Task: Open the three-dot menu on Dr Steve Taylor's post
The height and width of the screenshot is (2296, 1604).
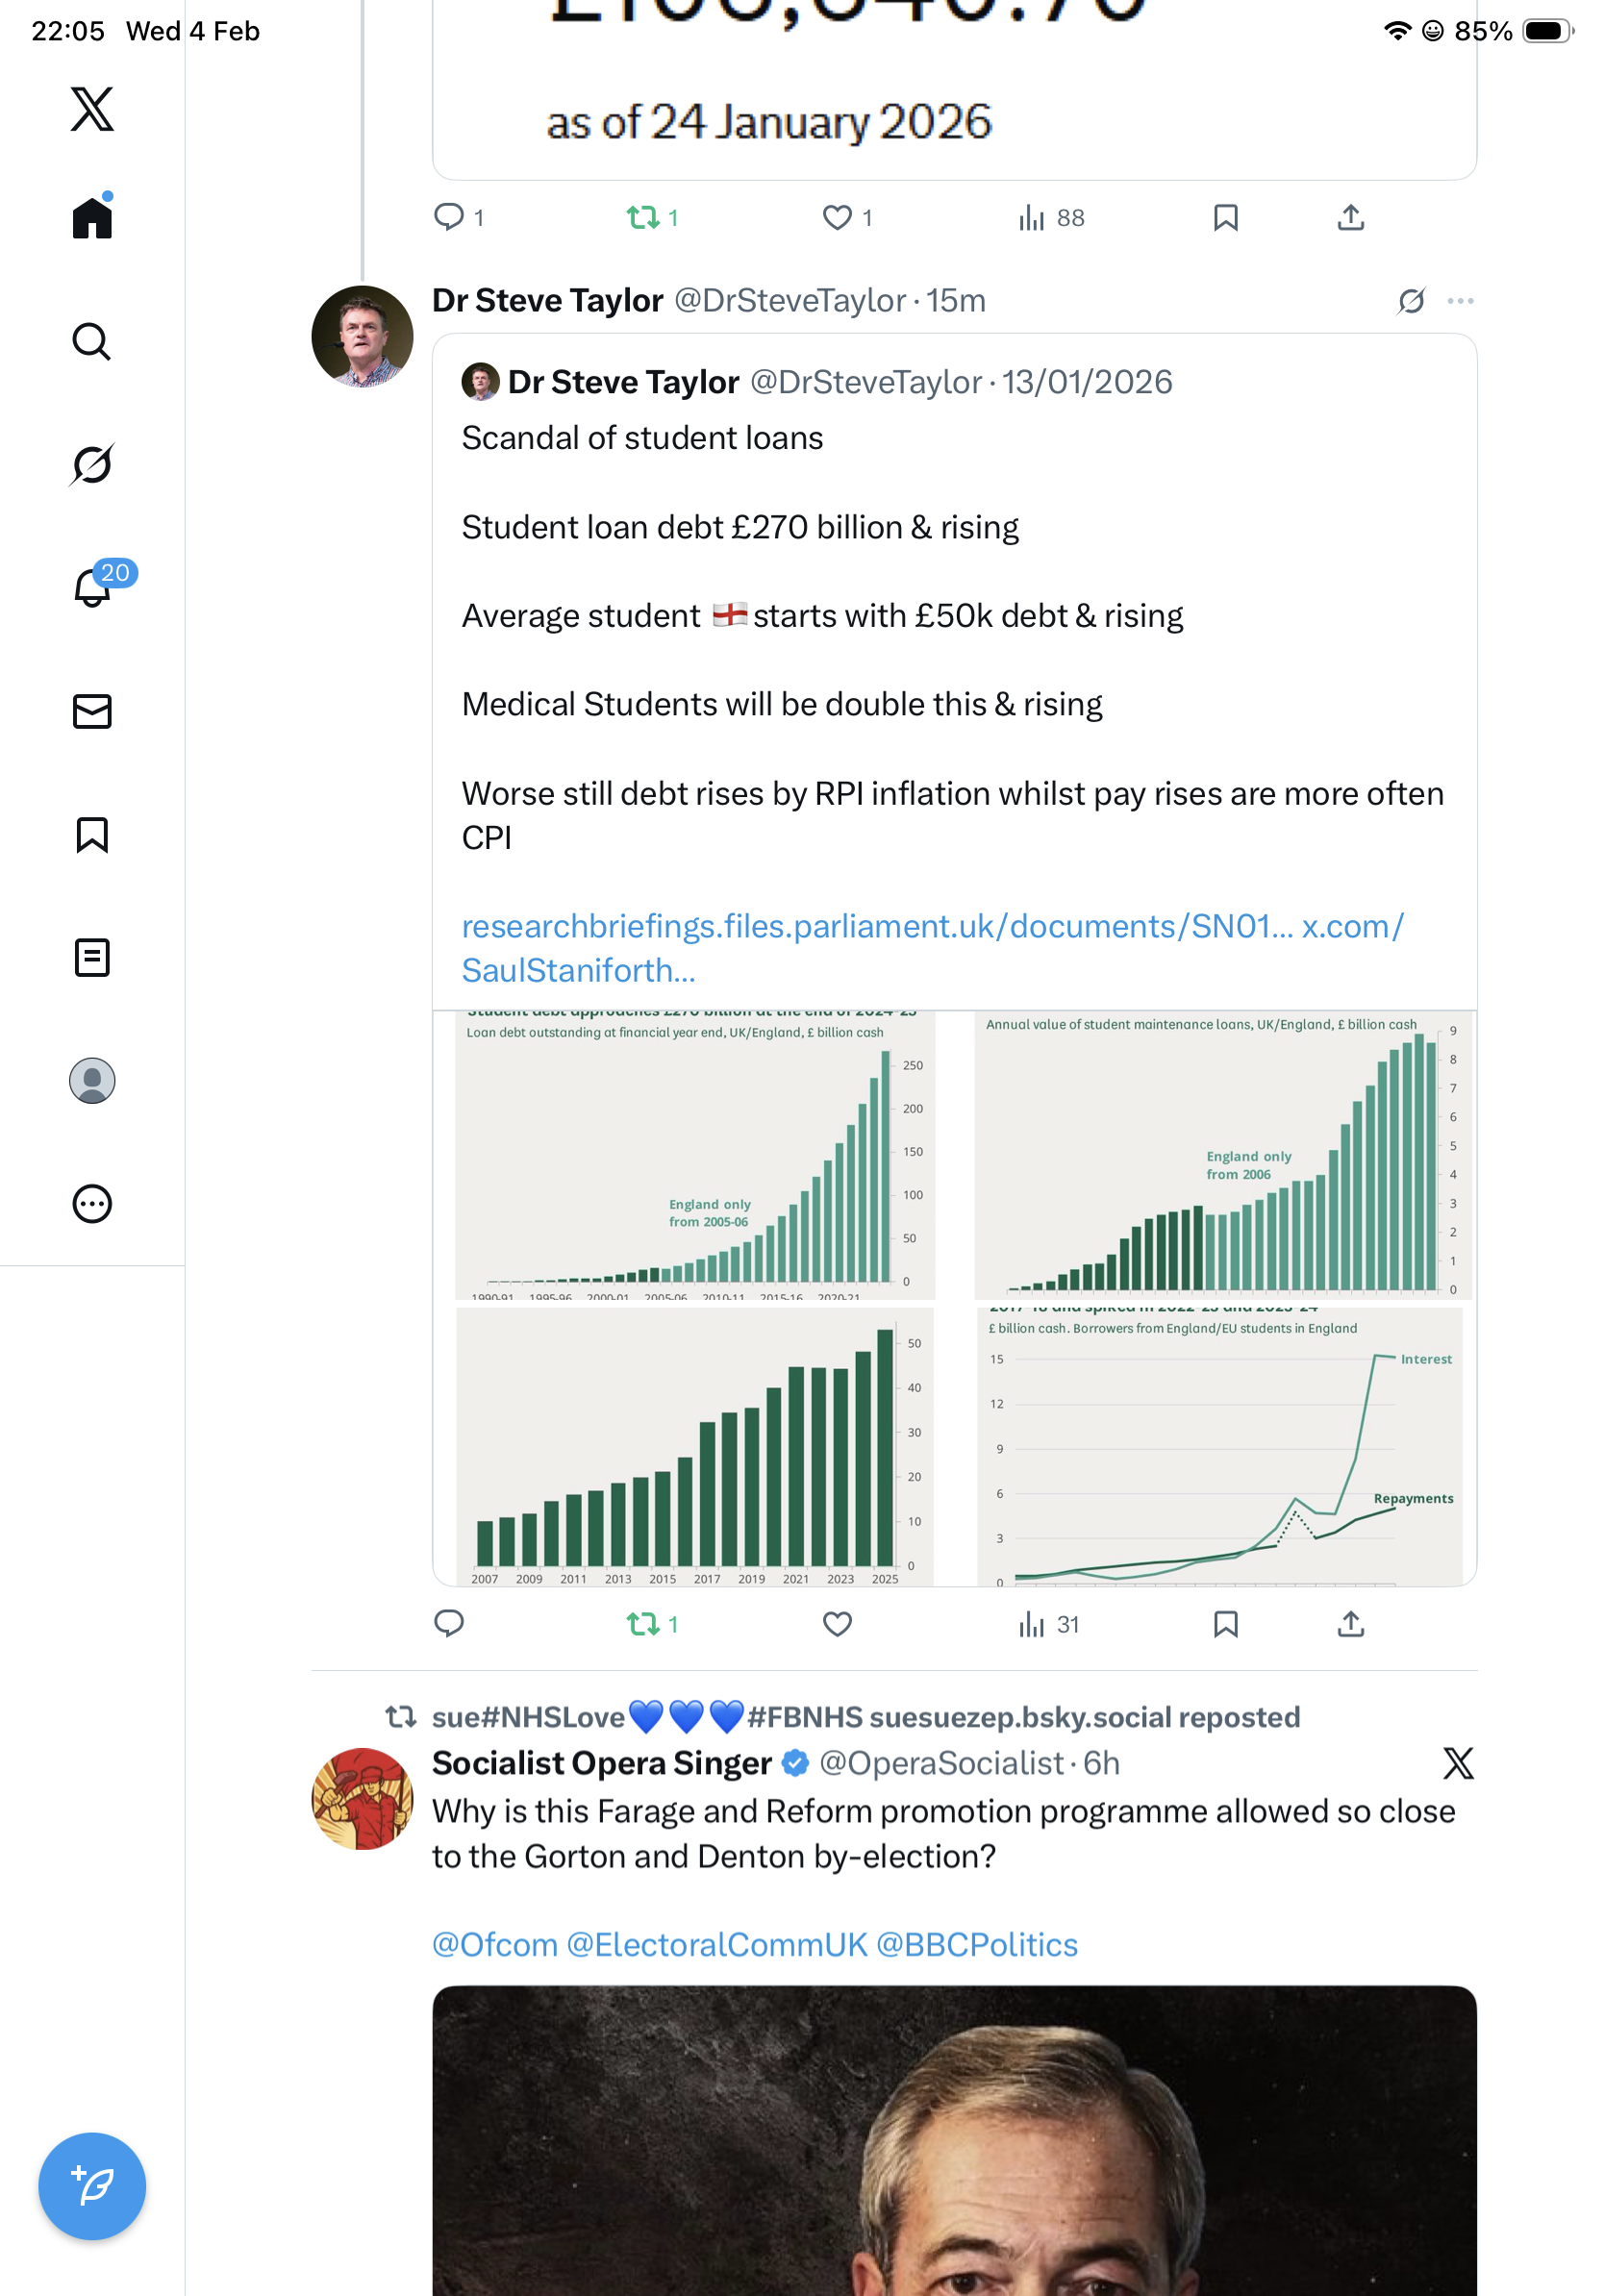Action: point(1460,301)
